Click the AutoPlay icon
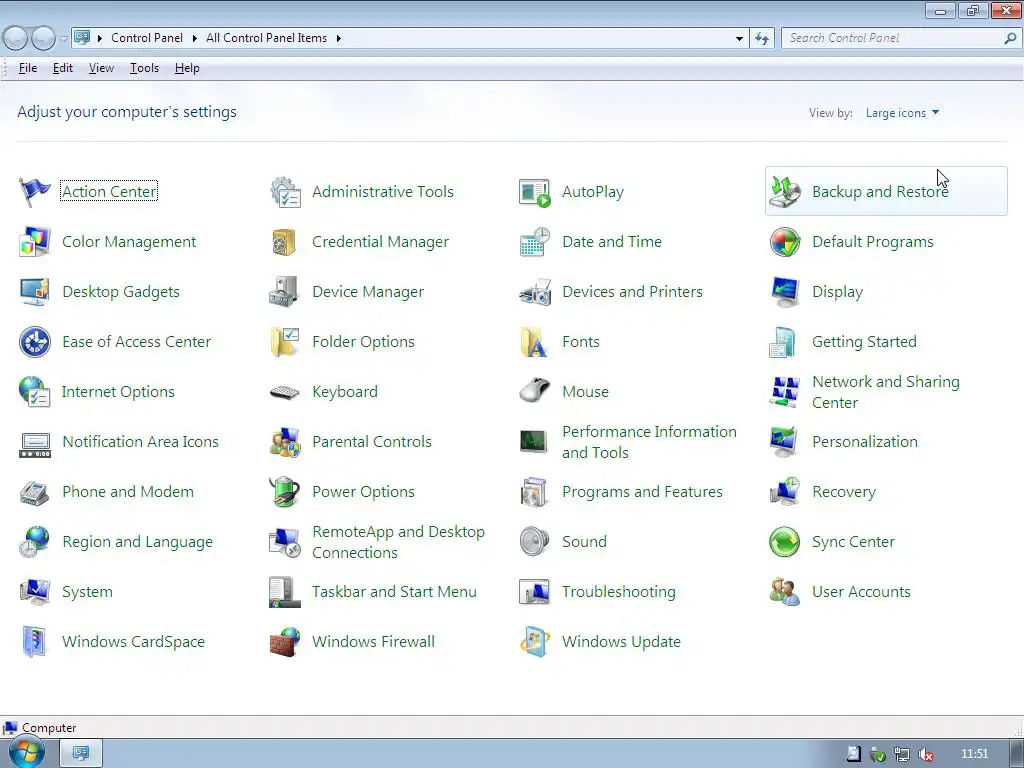The image size is (1024, 768). point(535,192)
